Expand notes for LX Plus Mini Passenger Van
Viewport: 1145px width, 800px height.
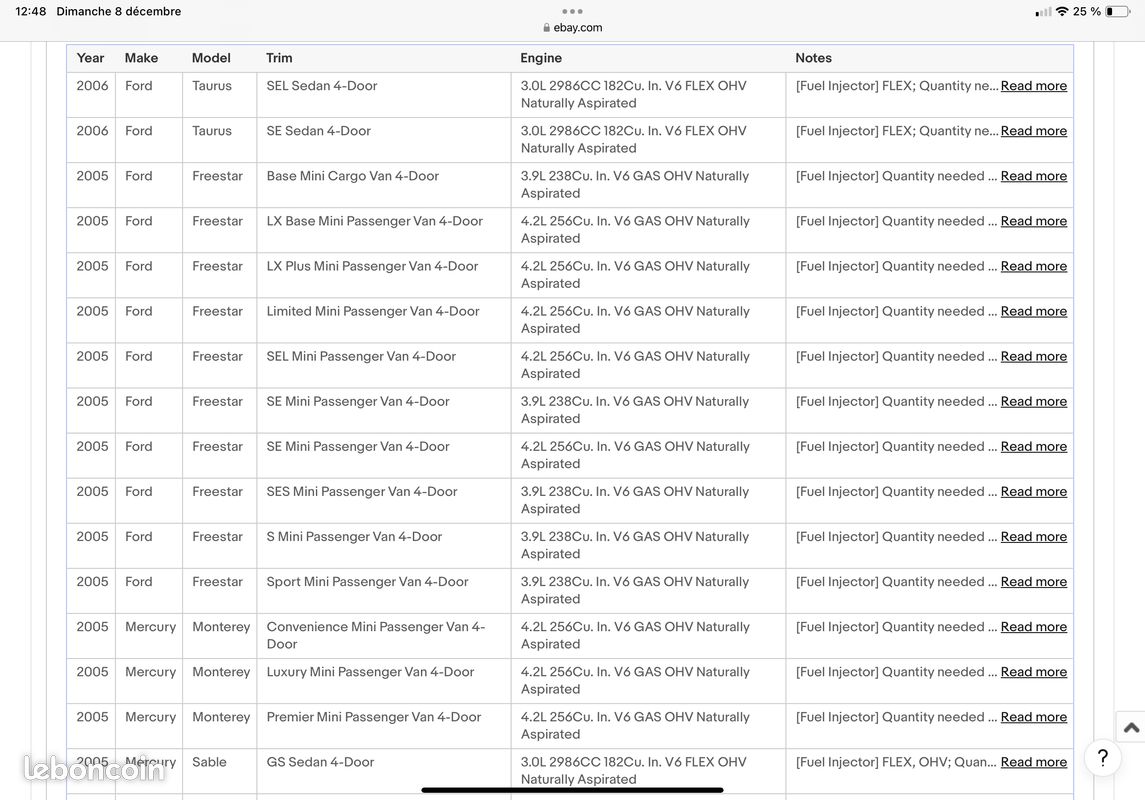click(1033, 266)
